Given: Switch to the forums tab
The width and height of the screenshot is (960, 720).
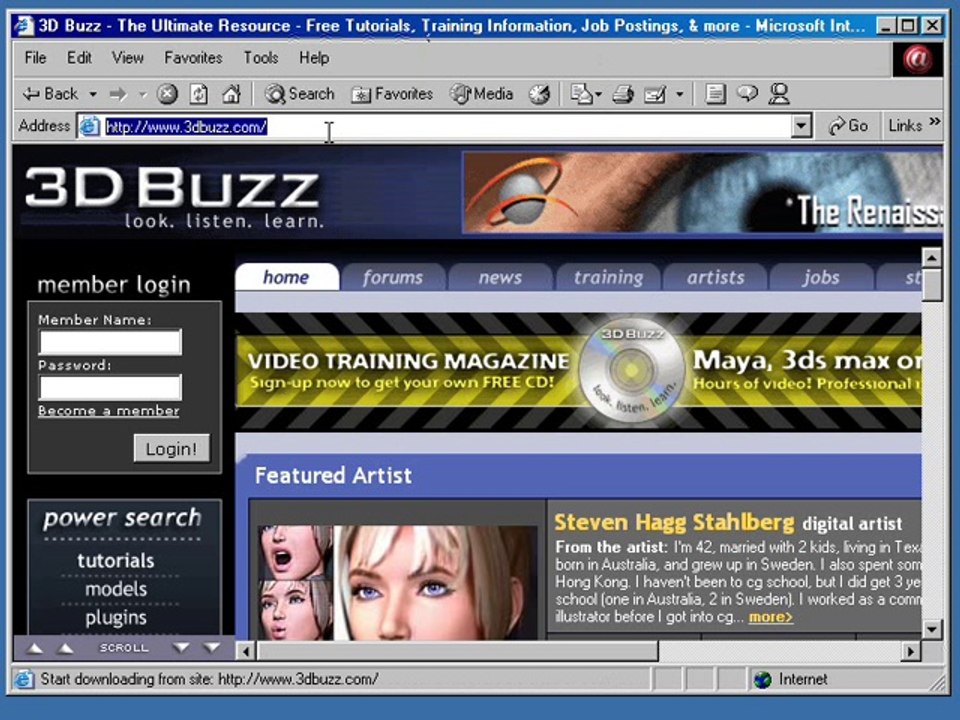Looking at the screenshot, I should click(393, 277).
